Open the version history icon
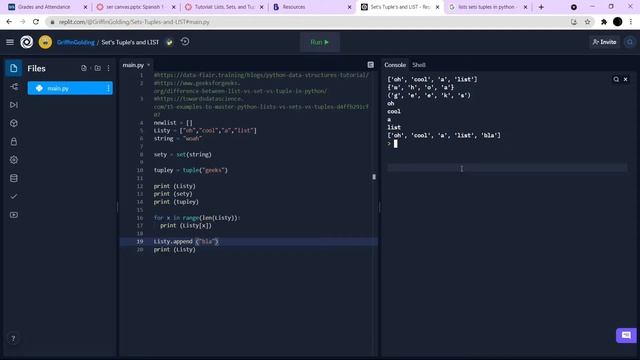The image size is (640, 360). coord(185,42)
